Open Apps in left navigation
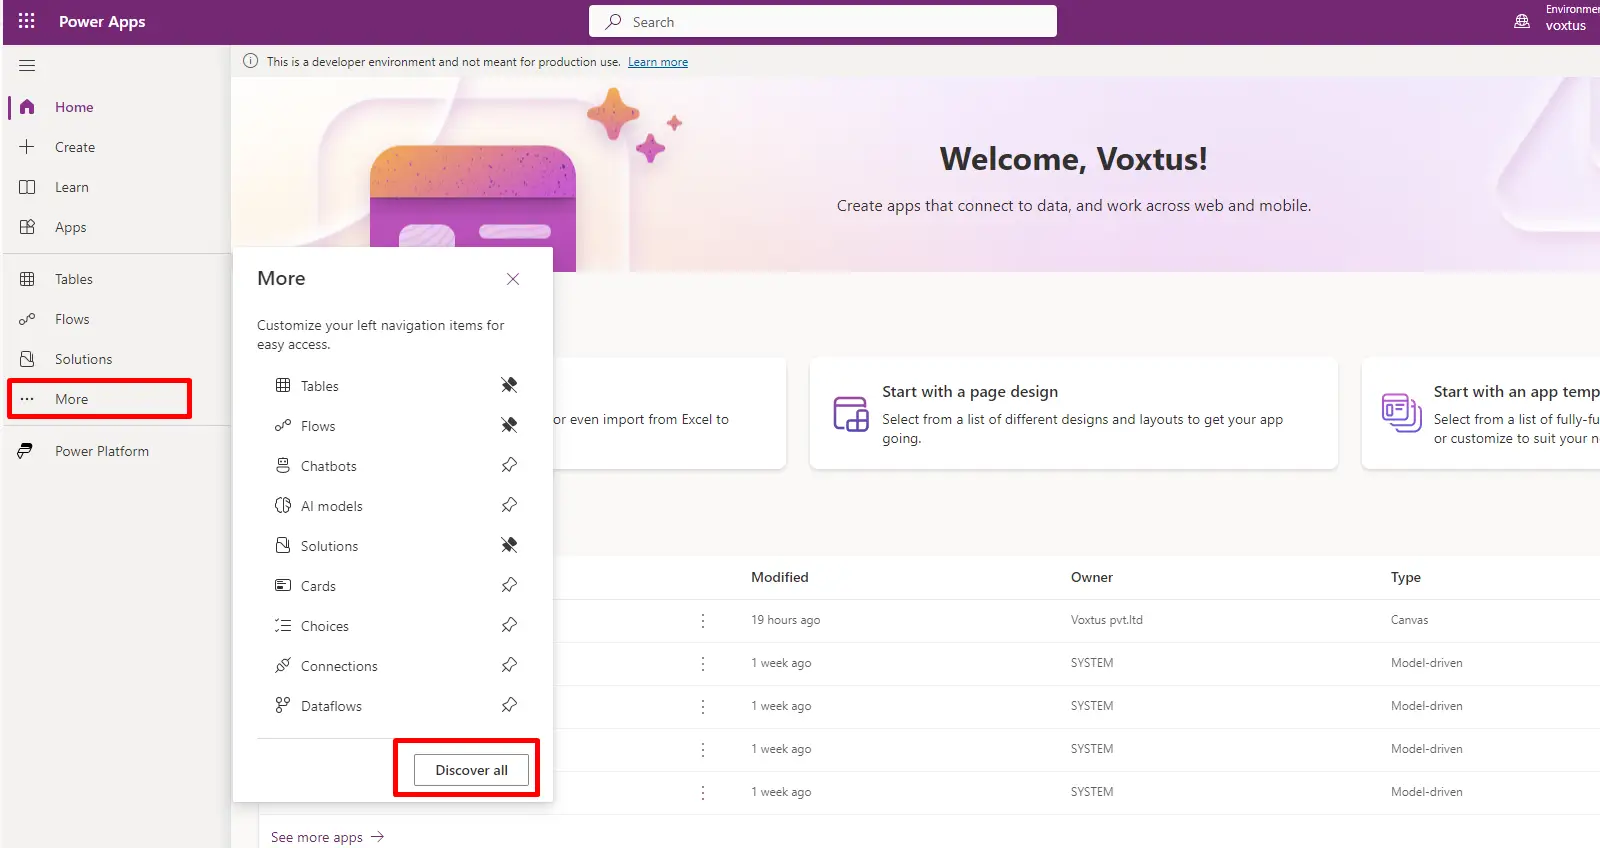This screenshot has height=848, width=1600. [x=70, y=227]
